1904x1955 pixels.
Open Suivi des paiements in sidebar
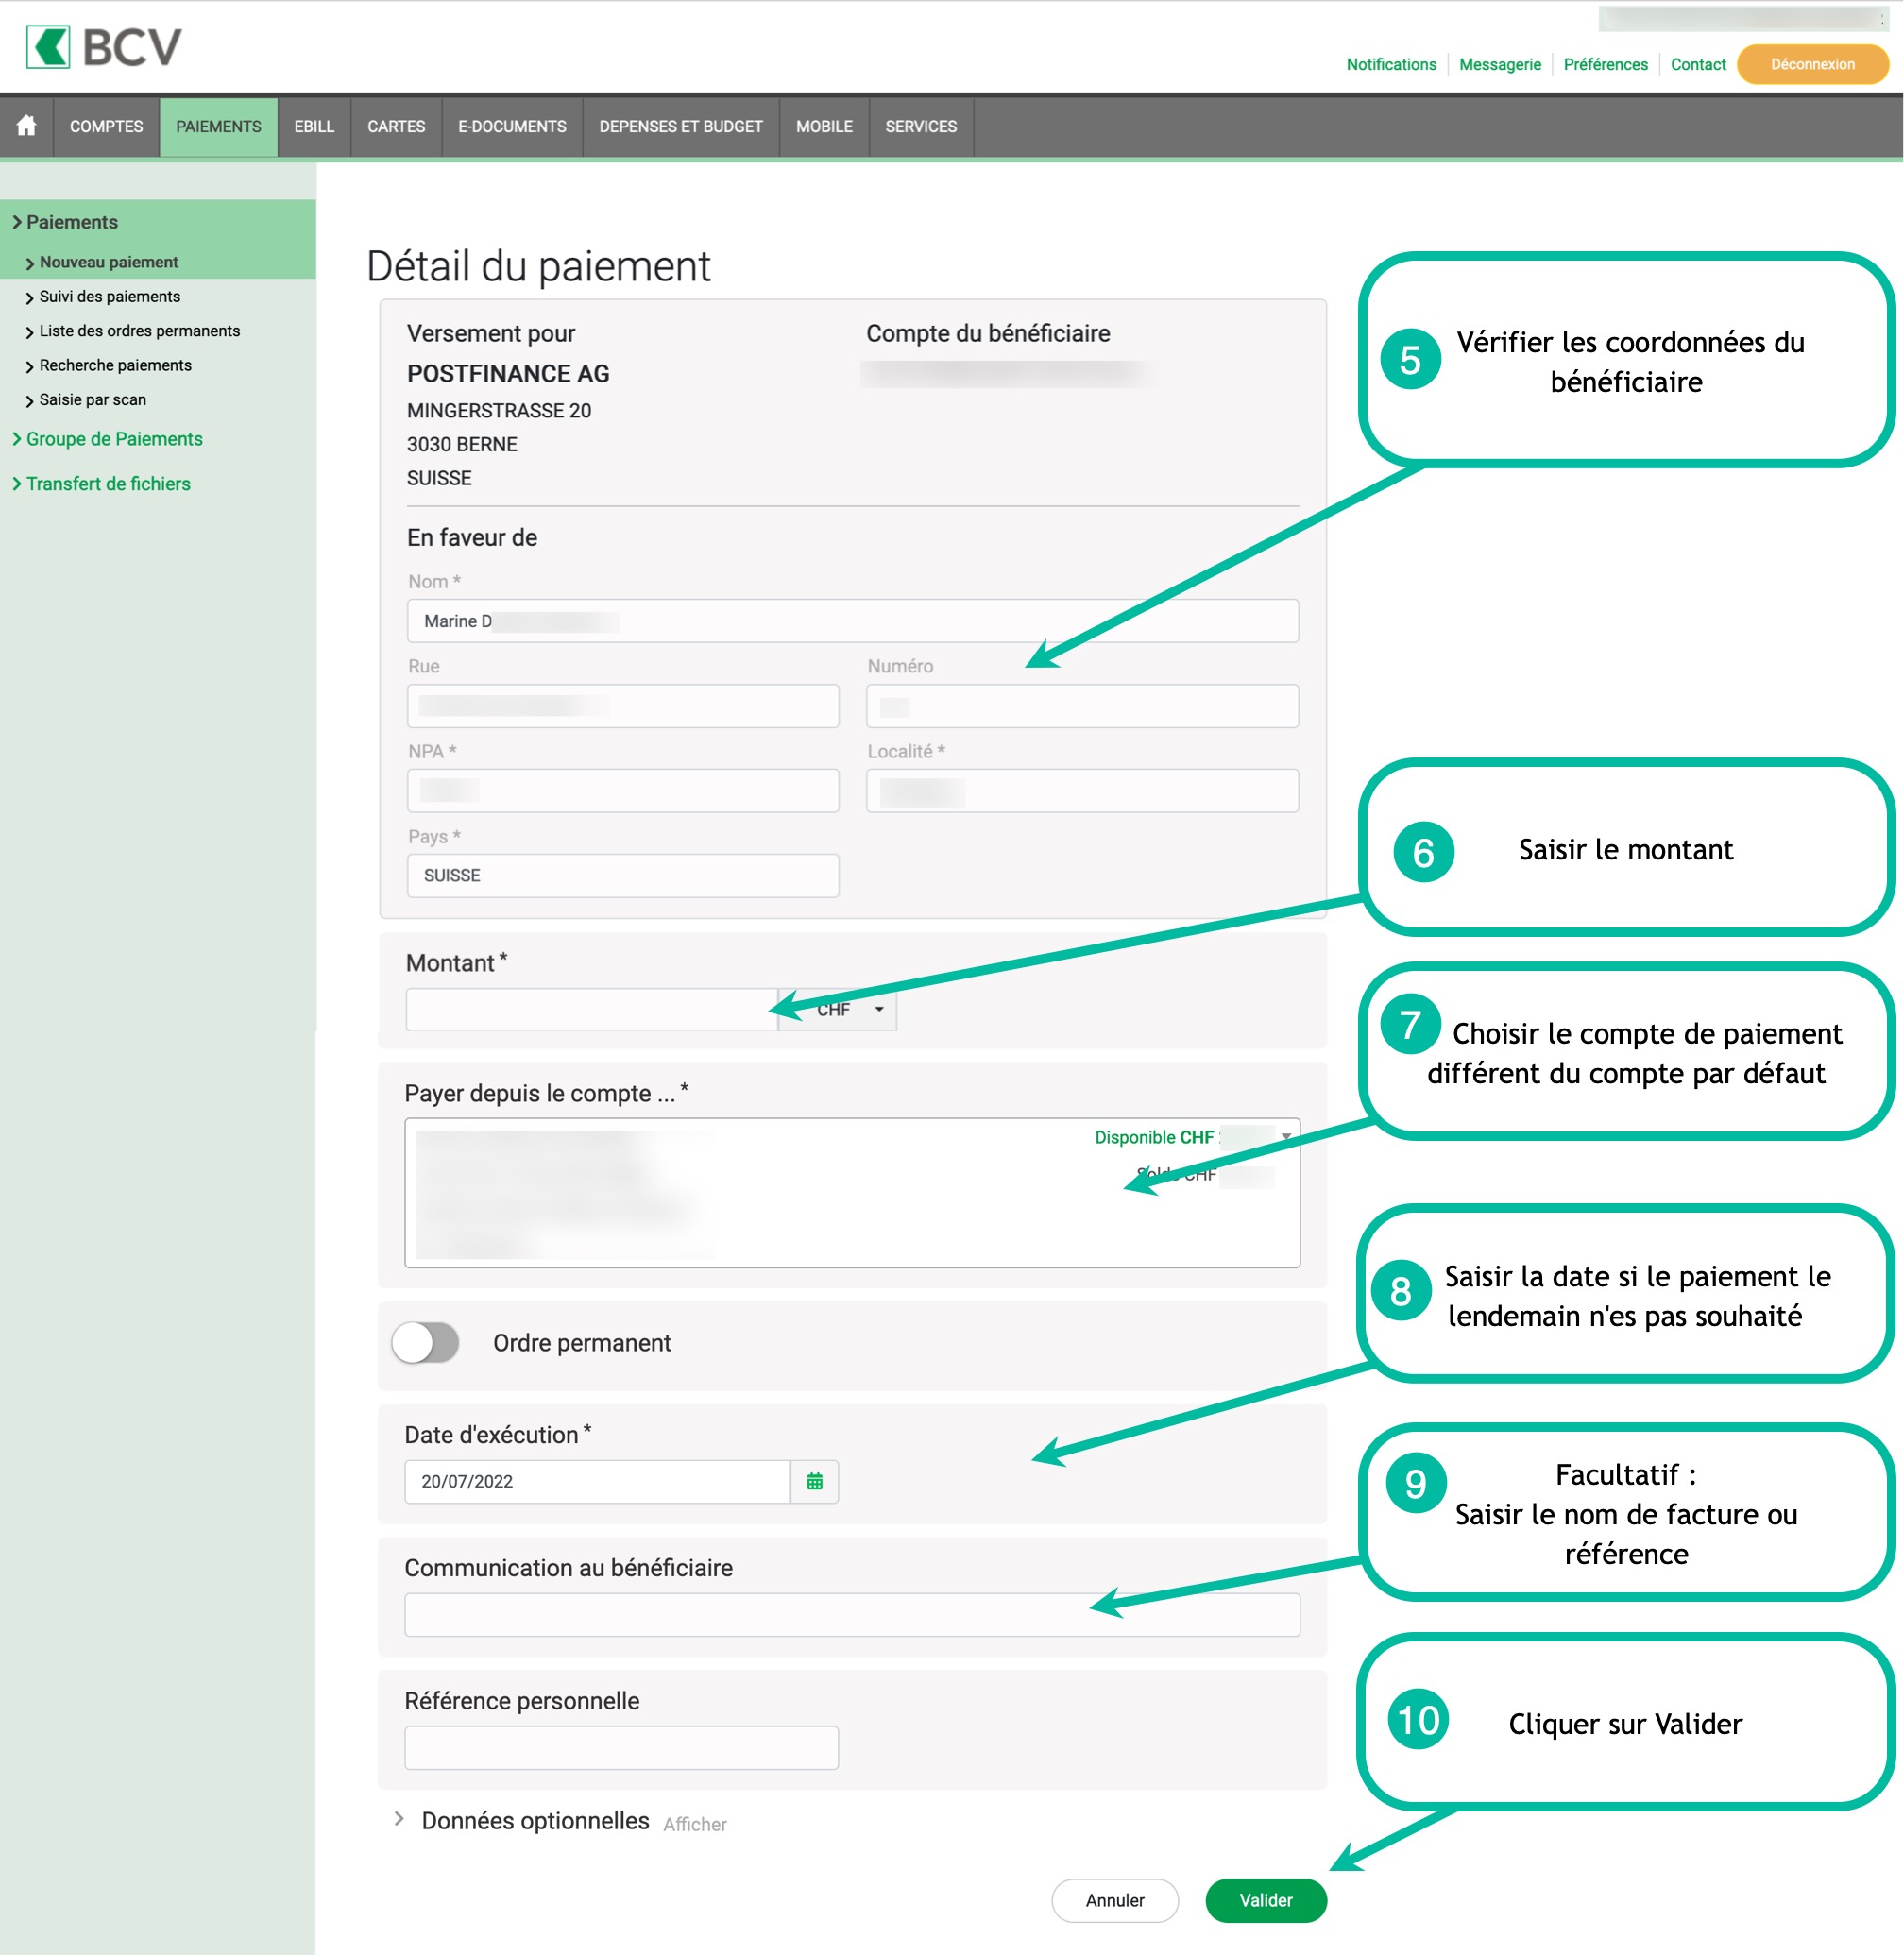110,297
